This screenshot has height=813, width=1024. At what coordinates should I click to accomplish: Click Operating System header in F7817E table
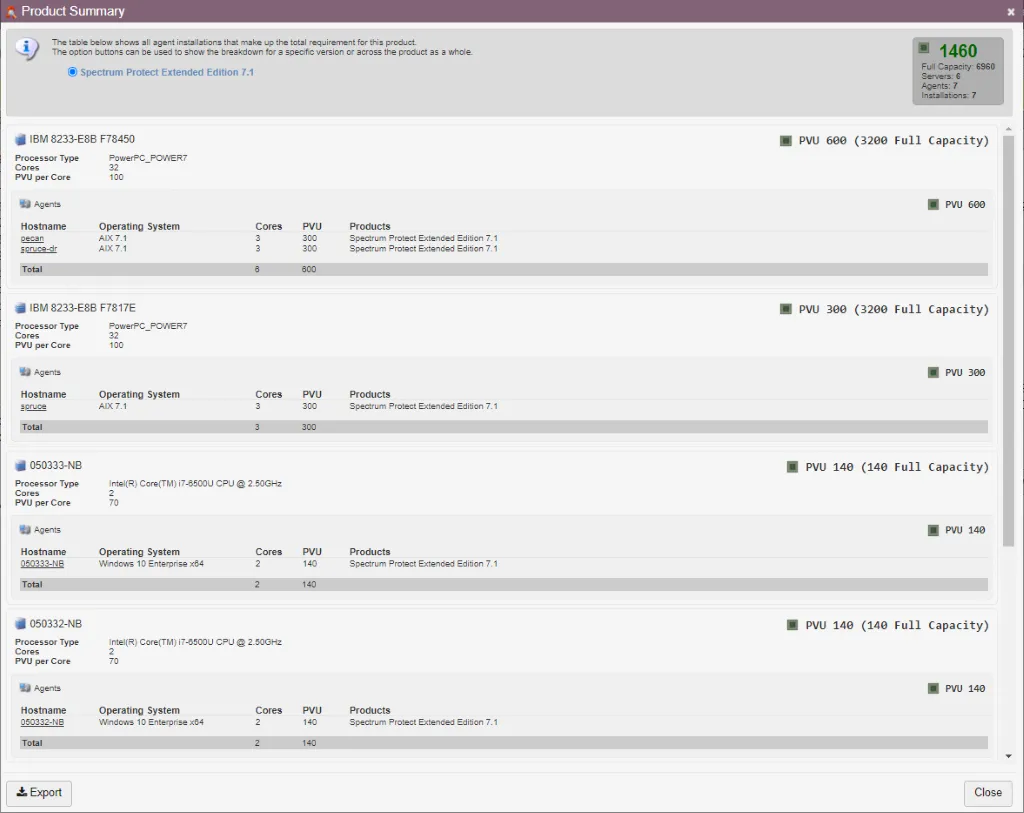139,394
